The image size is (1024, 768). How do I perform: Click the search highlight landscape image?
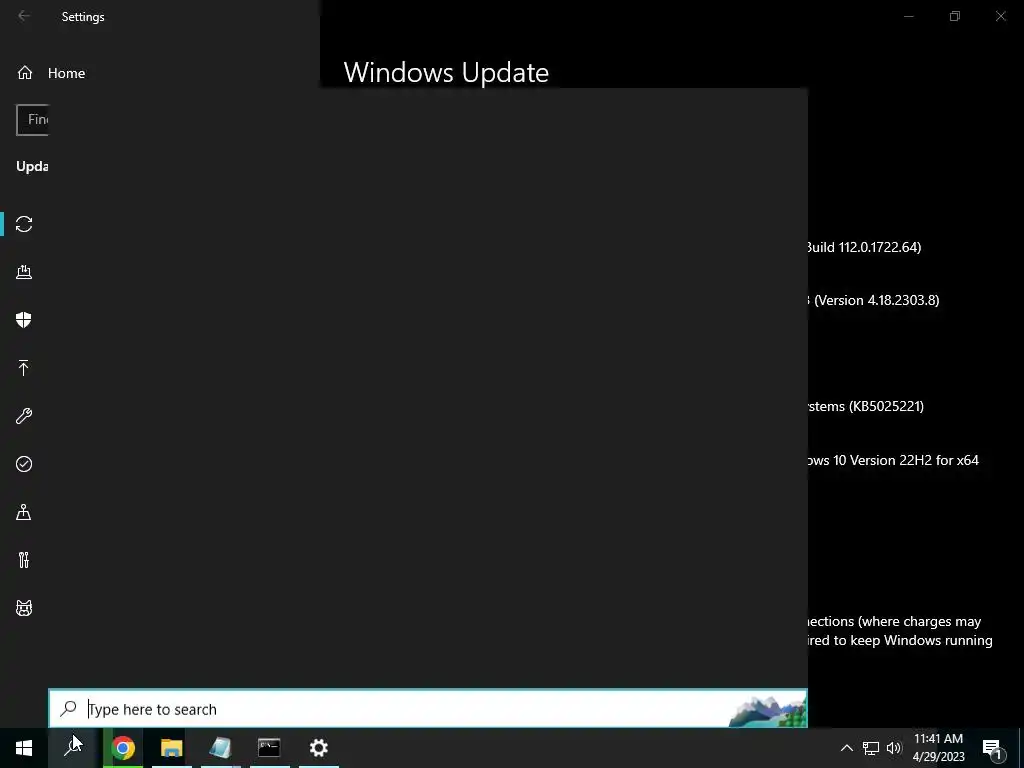pos(767,711)
